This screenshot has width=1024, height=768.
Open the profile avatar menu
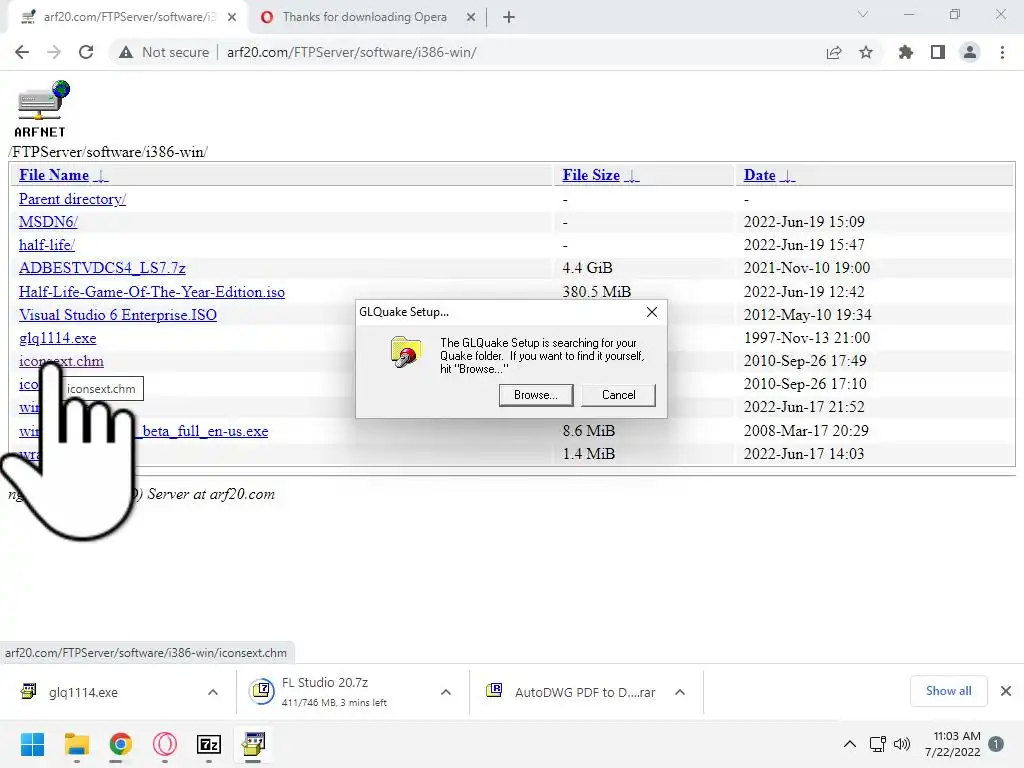coord(970,52)
